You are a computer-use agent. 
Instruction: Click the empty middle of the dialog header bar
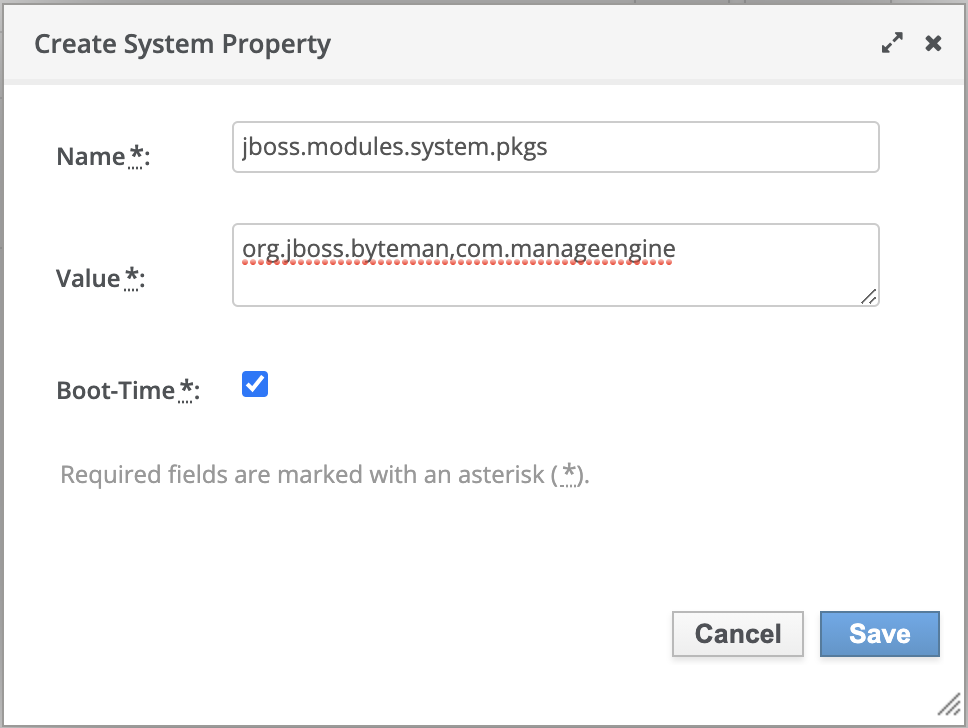tap(600, 44)
